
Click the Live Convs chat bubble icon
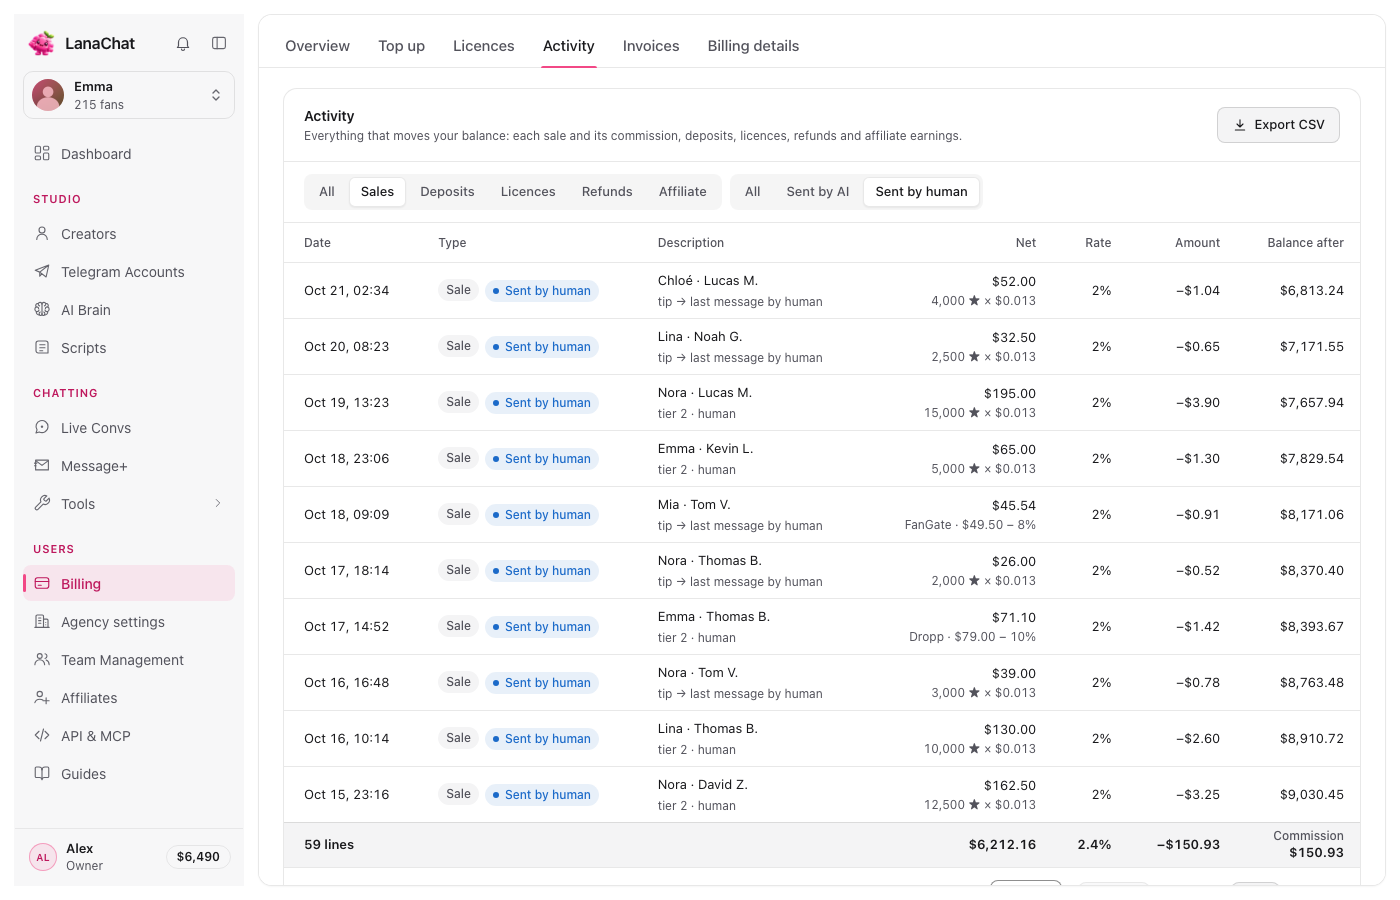(x=42, y=427)
